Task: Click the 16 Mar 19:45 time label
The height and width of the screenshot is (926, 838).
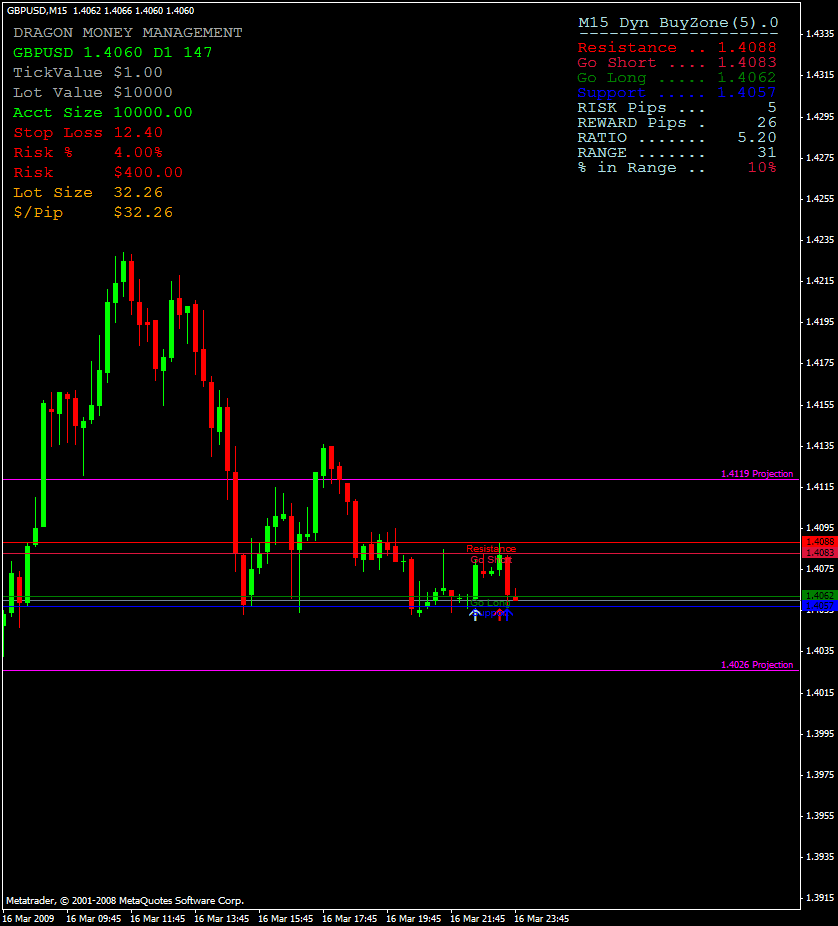Action: click(413, 918)
